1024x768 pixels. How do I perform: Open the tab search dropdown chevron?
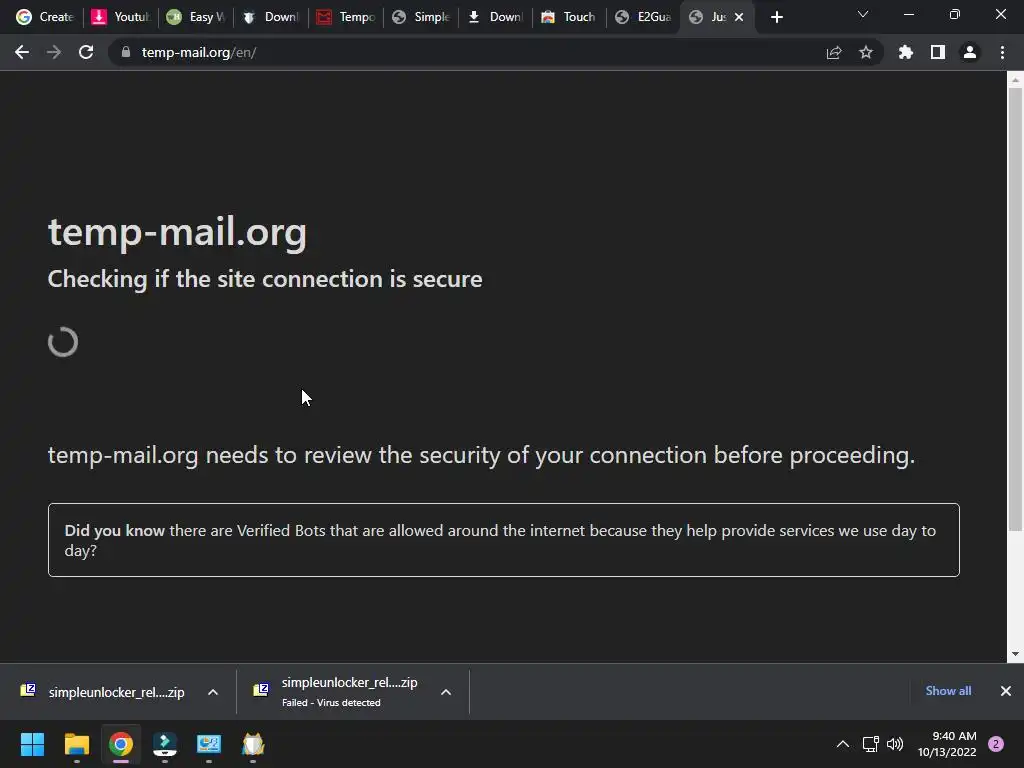point(863,14)
